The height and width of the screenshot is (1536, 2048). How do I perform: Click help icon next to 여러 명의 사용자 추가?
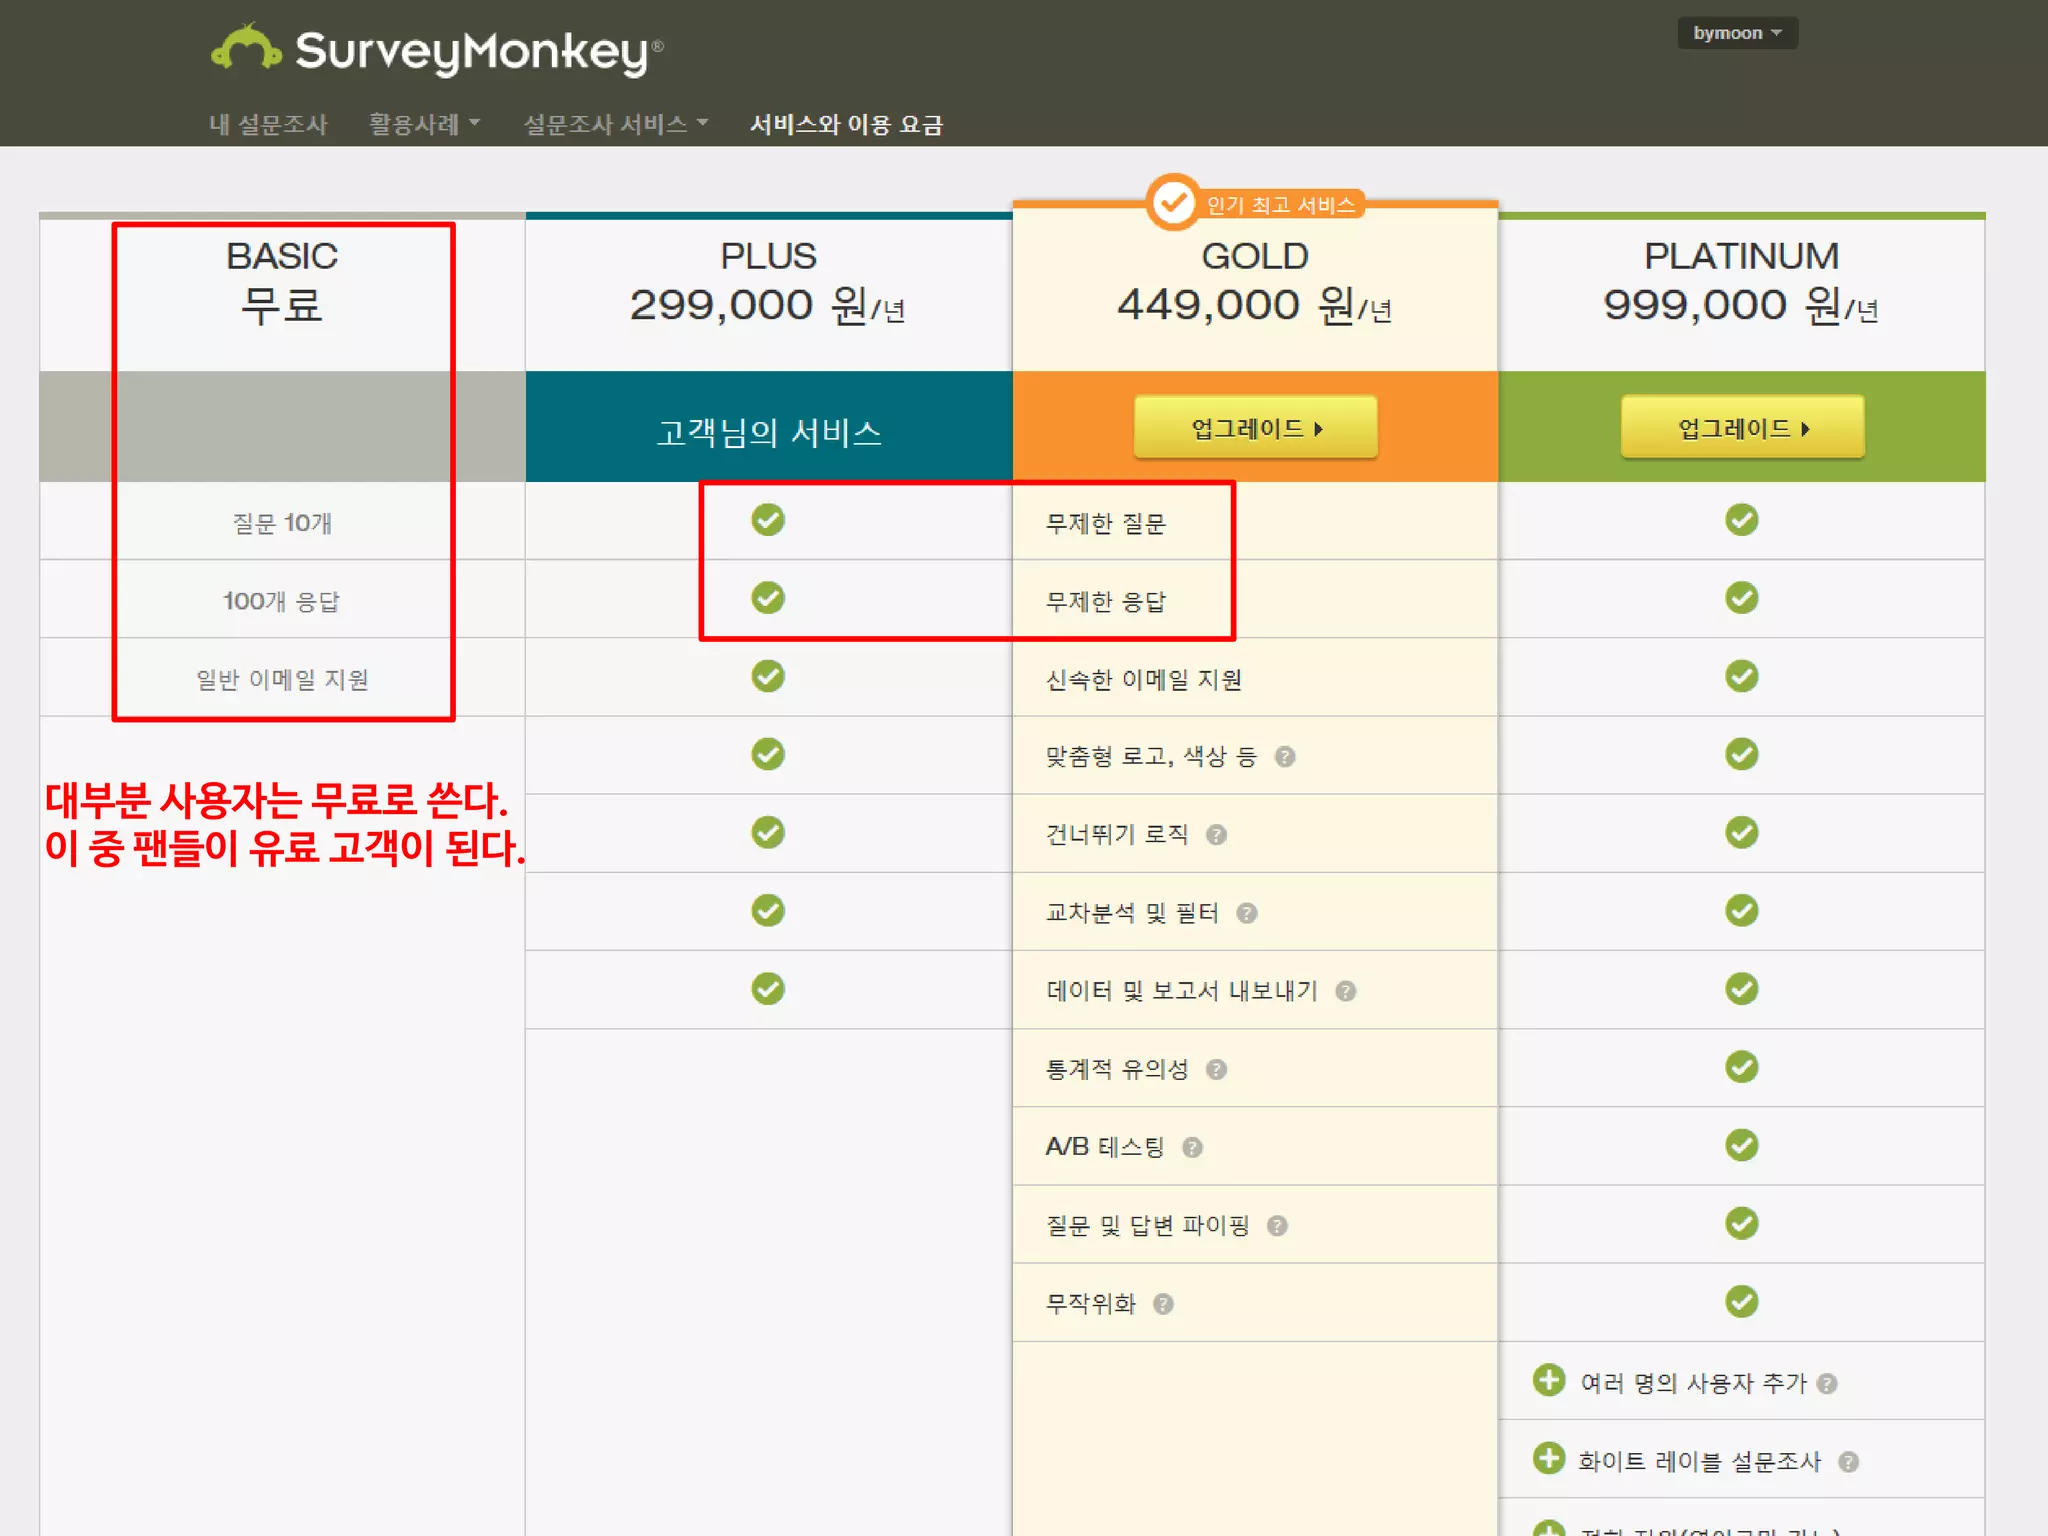coord(1827,1384)
